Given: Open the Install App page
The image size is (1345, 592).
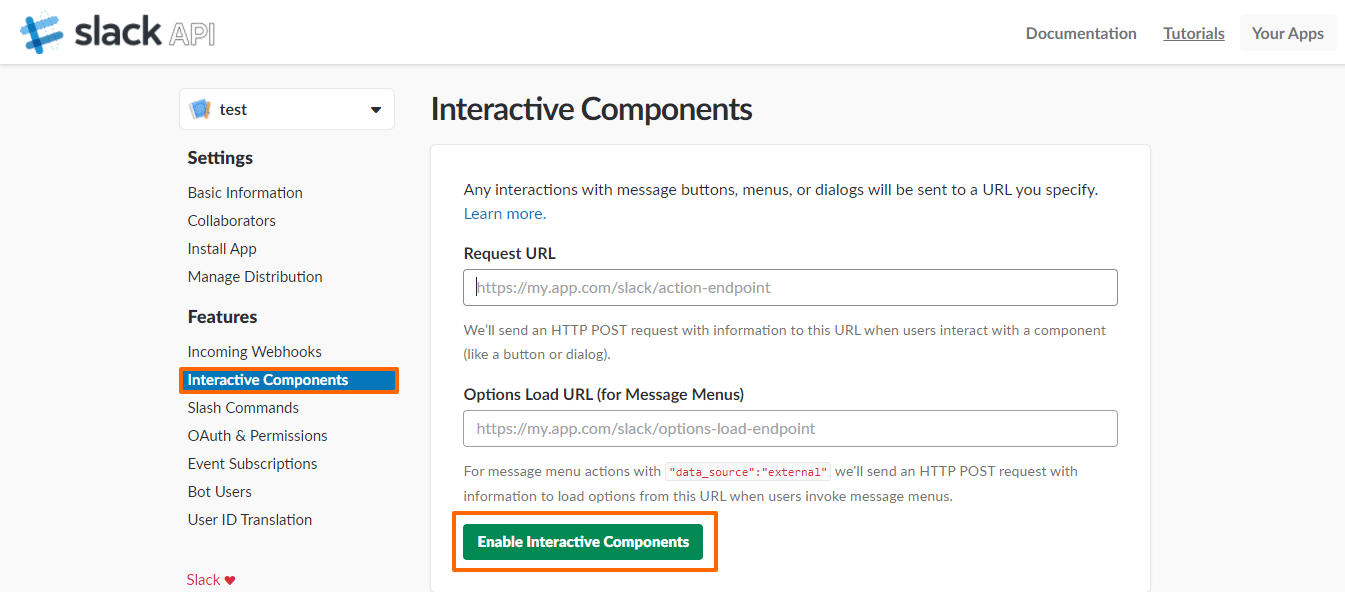Looking at the screenshot, I should (222, 248).
